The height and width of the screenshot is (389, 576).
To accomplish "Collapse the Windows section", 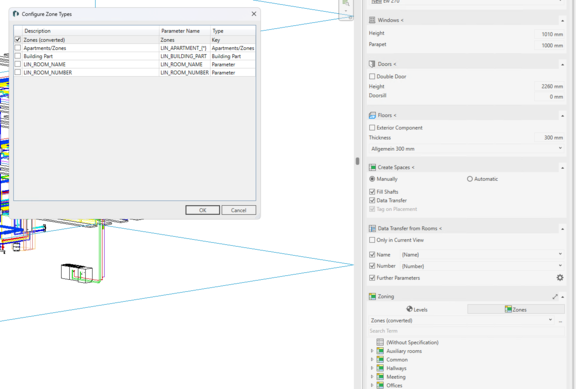I will (562, 21).
